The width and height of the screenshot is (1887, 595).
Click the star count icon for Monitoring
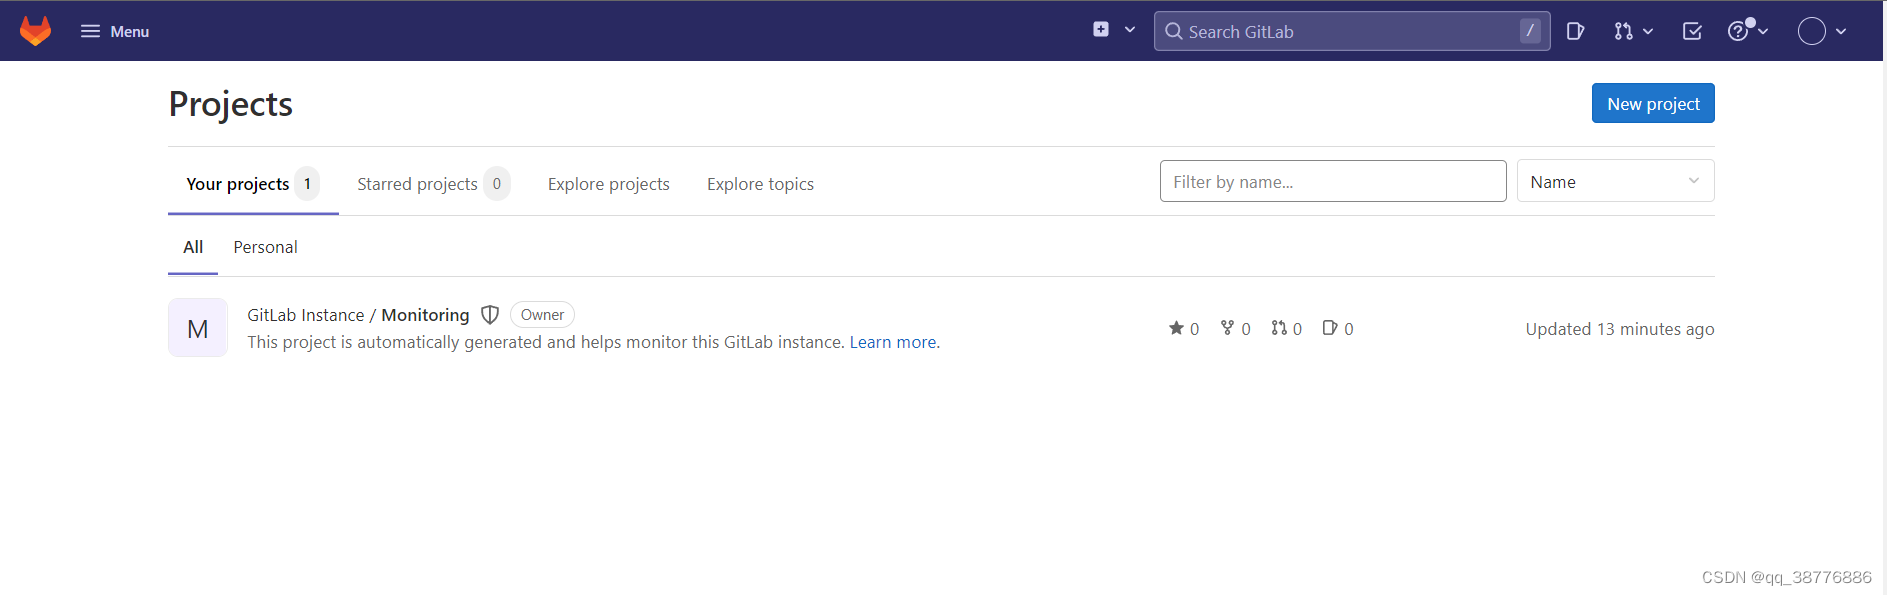coord(1176,328)
